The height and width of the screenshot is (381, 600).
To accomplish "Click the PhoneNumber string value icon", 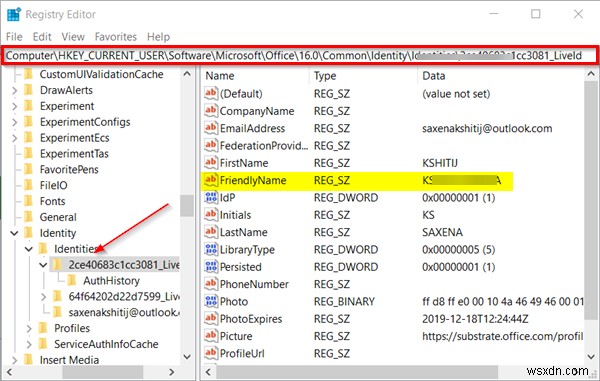I will [x=211, y=283].
